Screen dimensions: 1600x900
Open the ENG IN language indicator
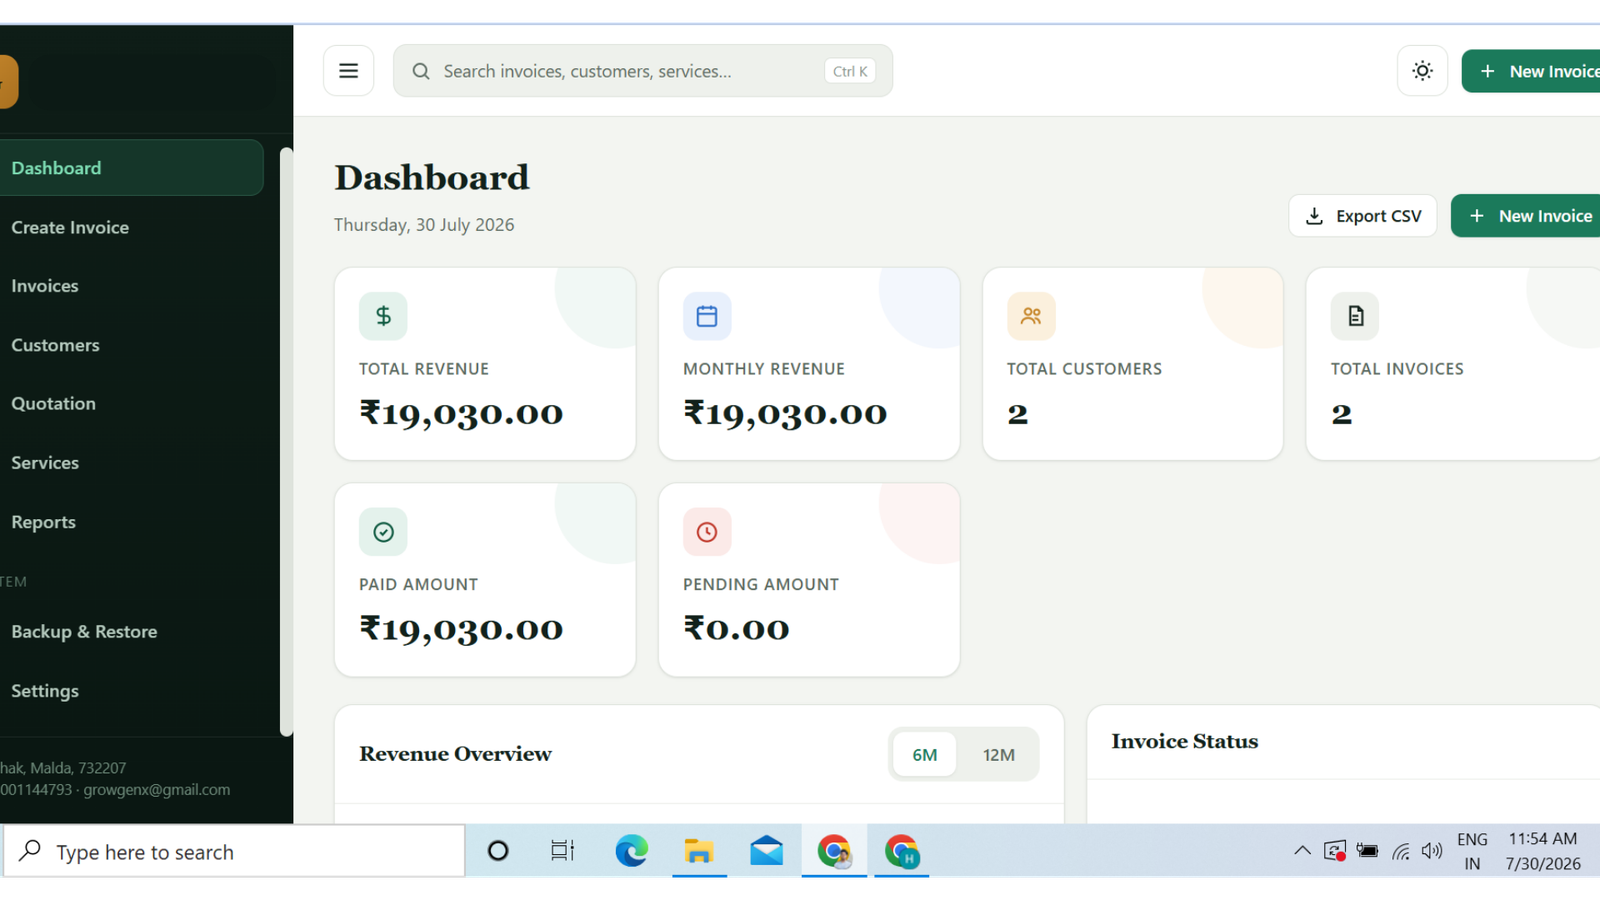(x=1472, y=851)
